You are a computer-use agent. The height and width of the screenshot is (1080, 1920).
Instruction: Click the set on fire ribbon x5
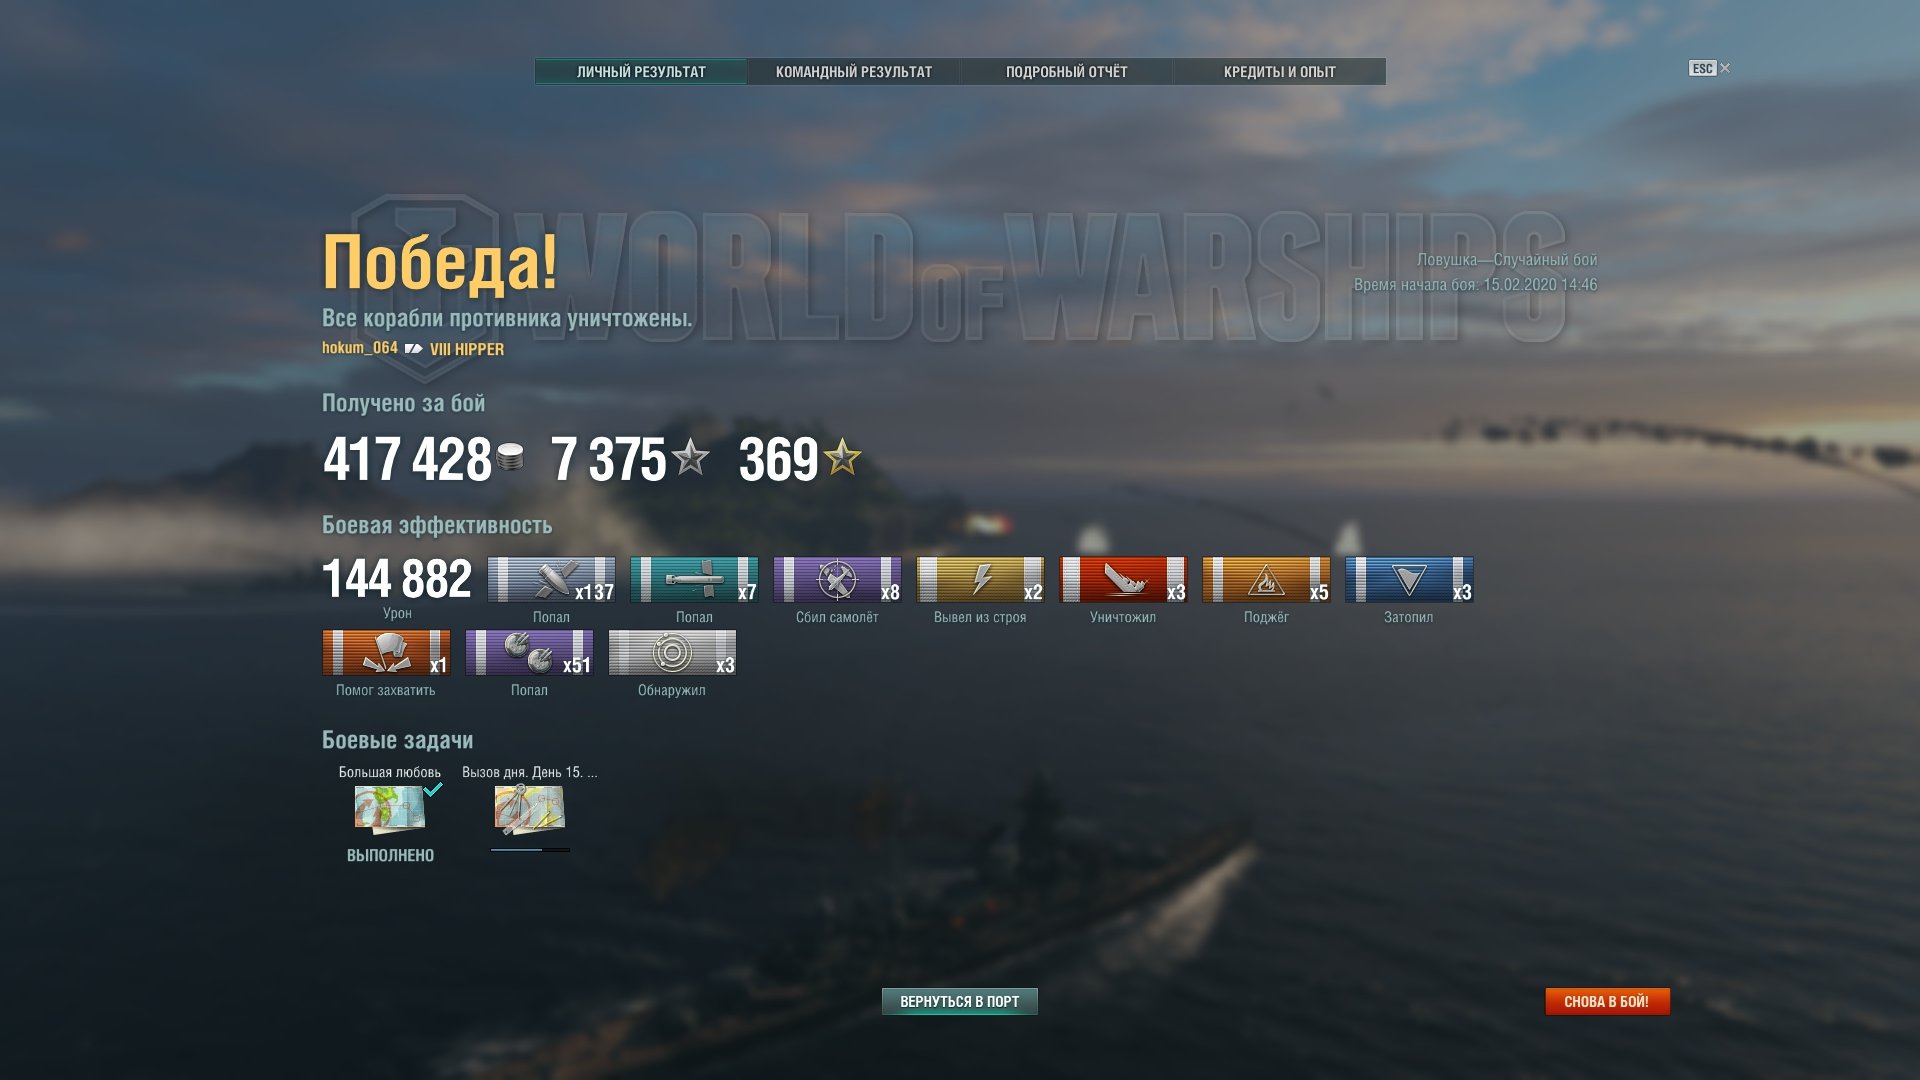click(1266, 580)
